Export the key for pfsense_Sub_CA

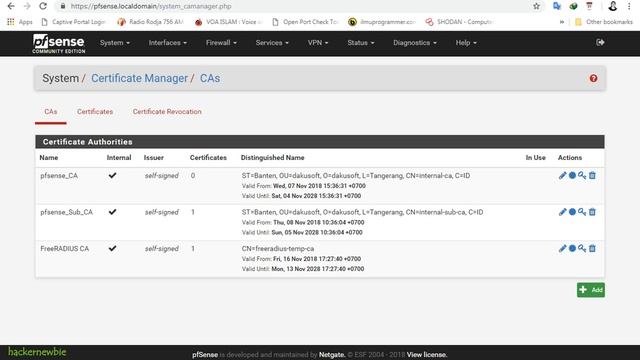pos(582,212)
